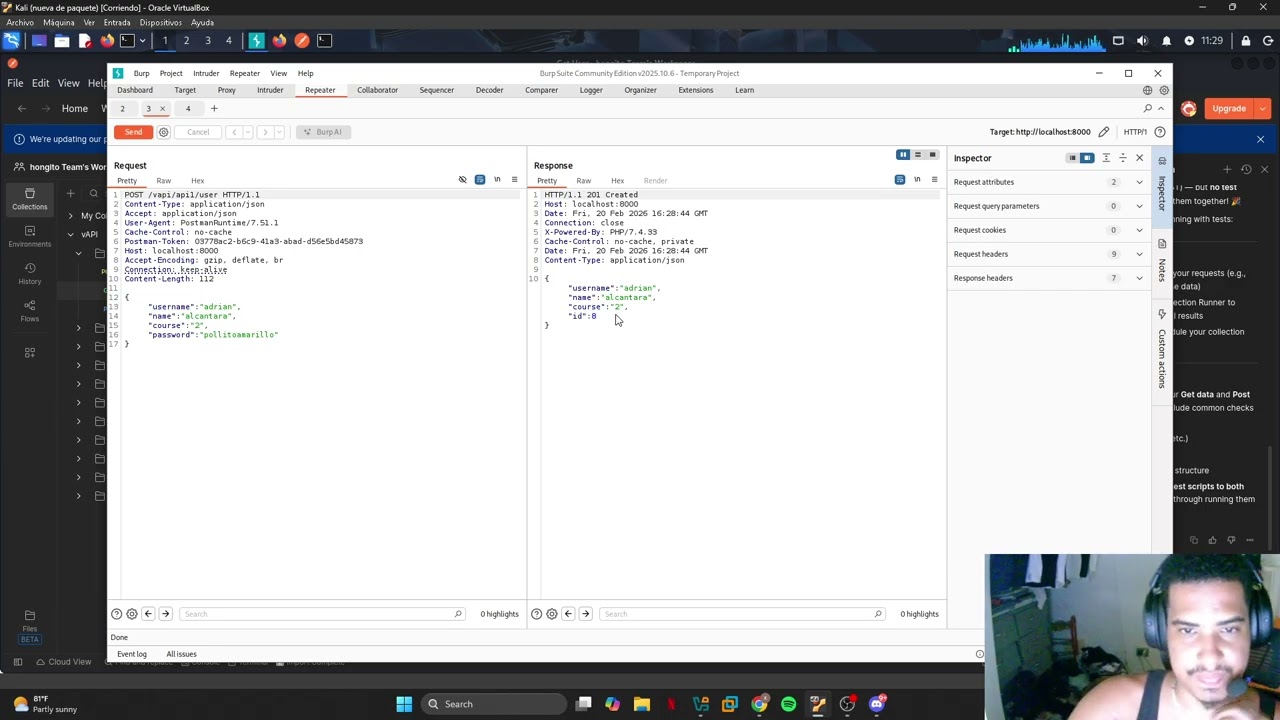This screenshot has width=1280, height=720.
Task: Show request in Raw view
Action: [x=163, y=181]
